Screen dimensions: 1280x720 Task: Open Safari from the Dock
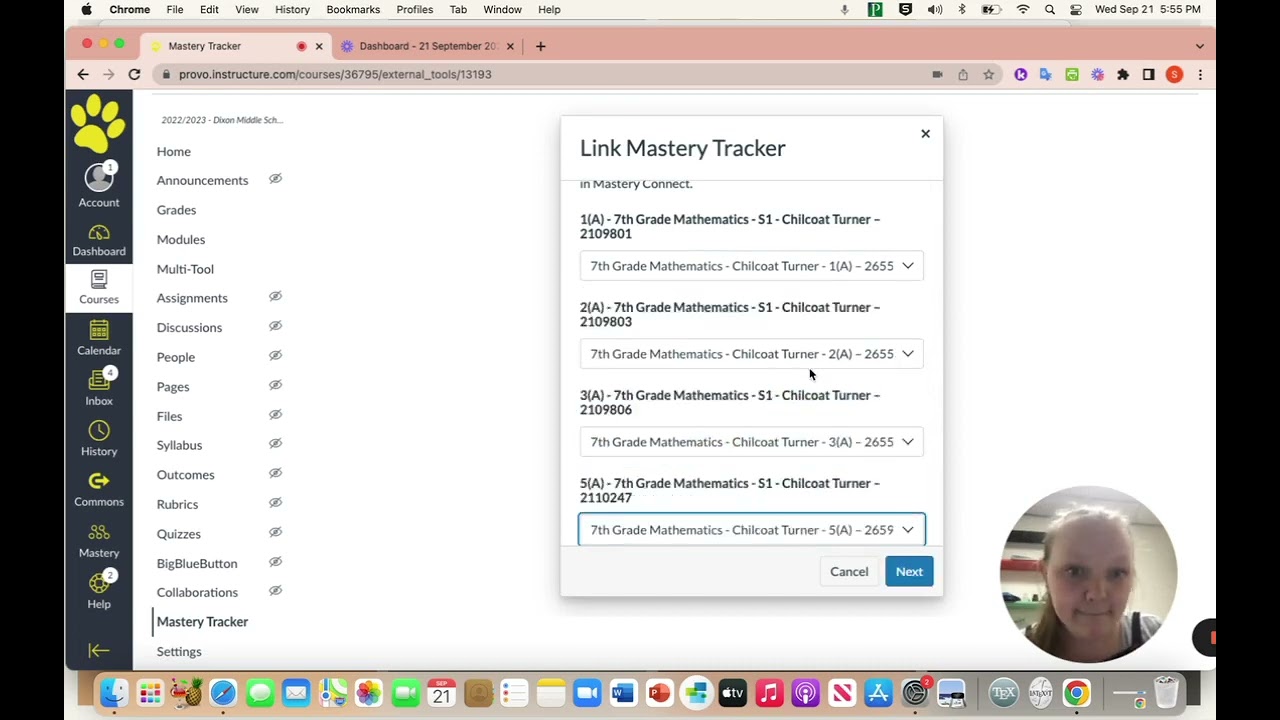tap(223, 692)
